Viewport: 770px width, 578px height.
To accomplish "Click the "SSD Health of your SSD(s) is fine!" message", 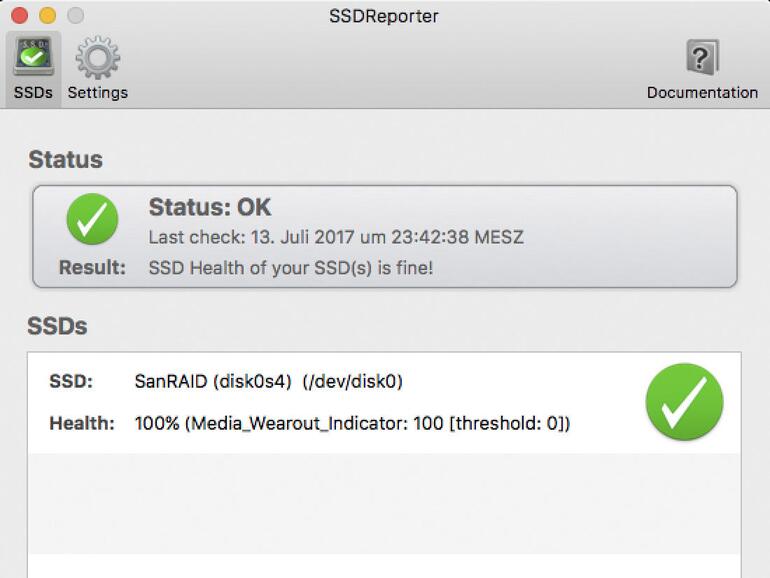I will point(290,268).
